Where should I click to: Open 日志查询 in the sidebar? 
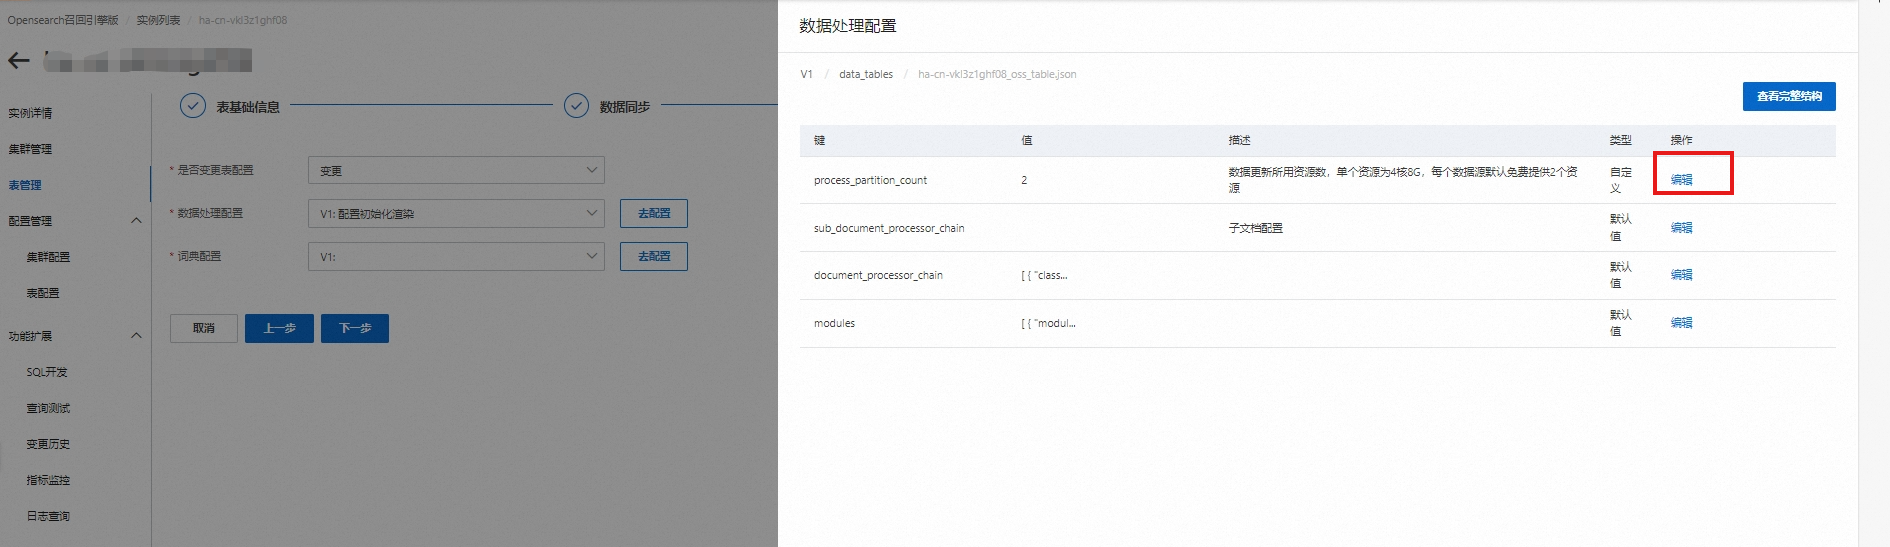click(49, 516)
